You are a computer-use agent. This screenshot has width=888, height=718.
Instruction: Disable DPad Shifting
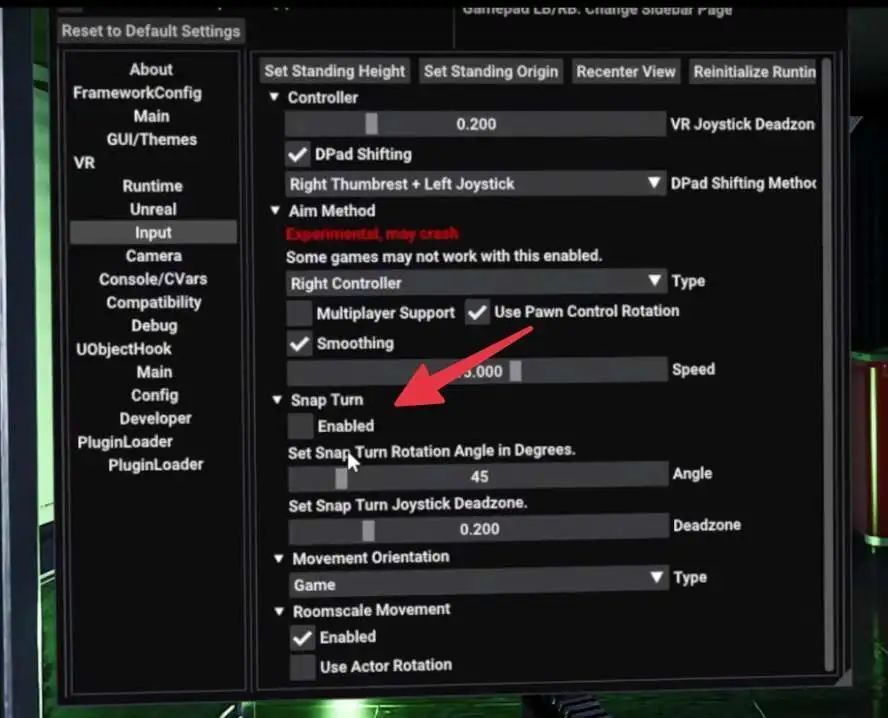297,154
